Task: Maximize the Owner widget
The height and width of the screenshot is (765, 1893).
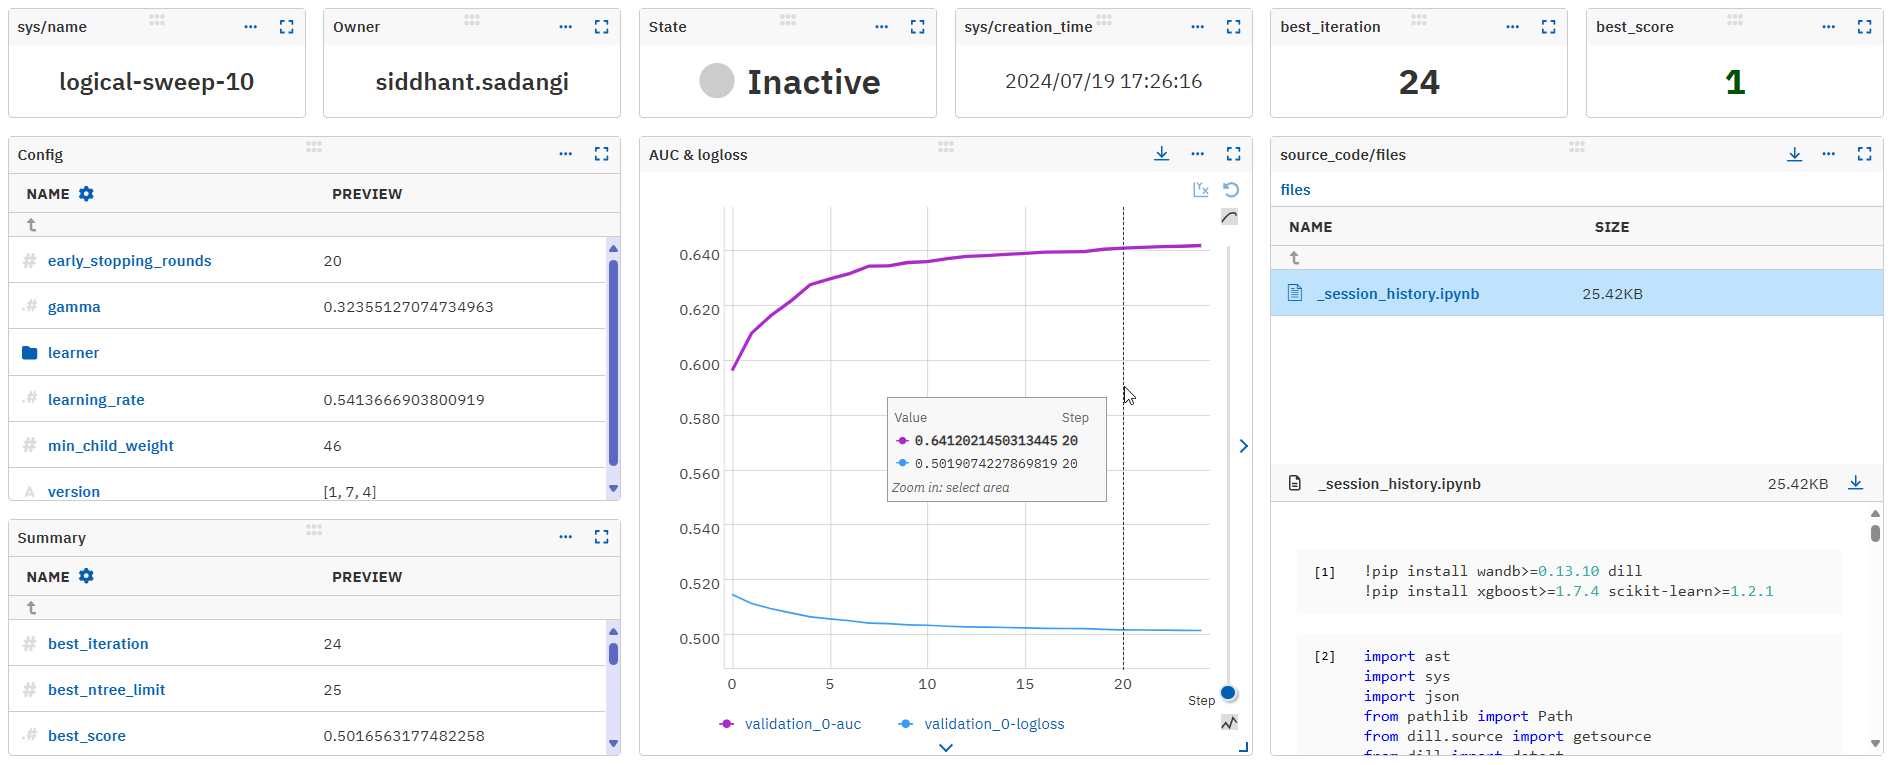Action: (602, 27)
